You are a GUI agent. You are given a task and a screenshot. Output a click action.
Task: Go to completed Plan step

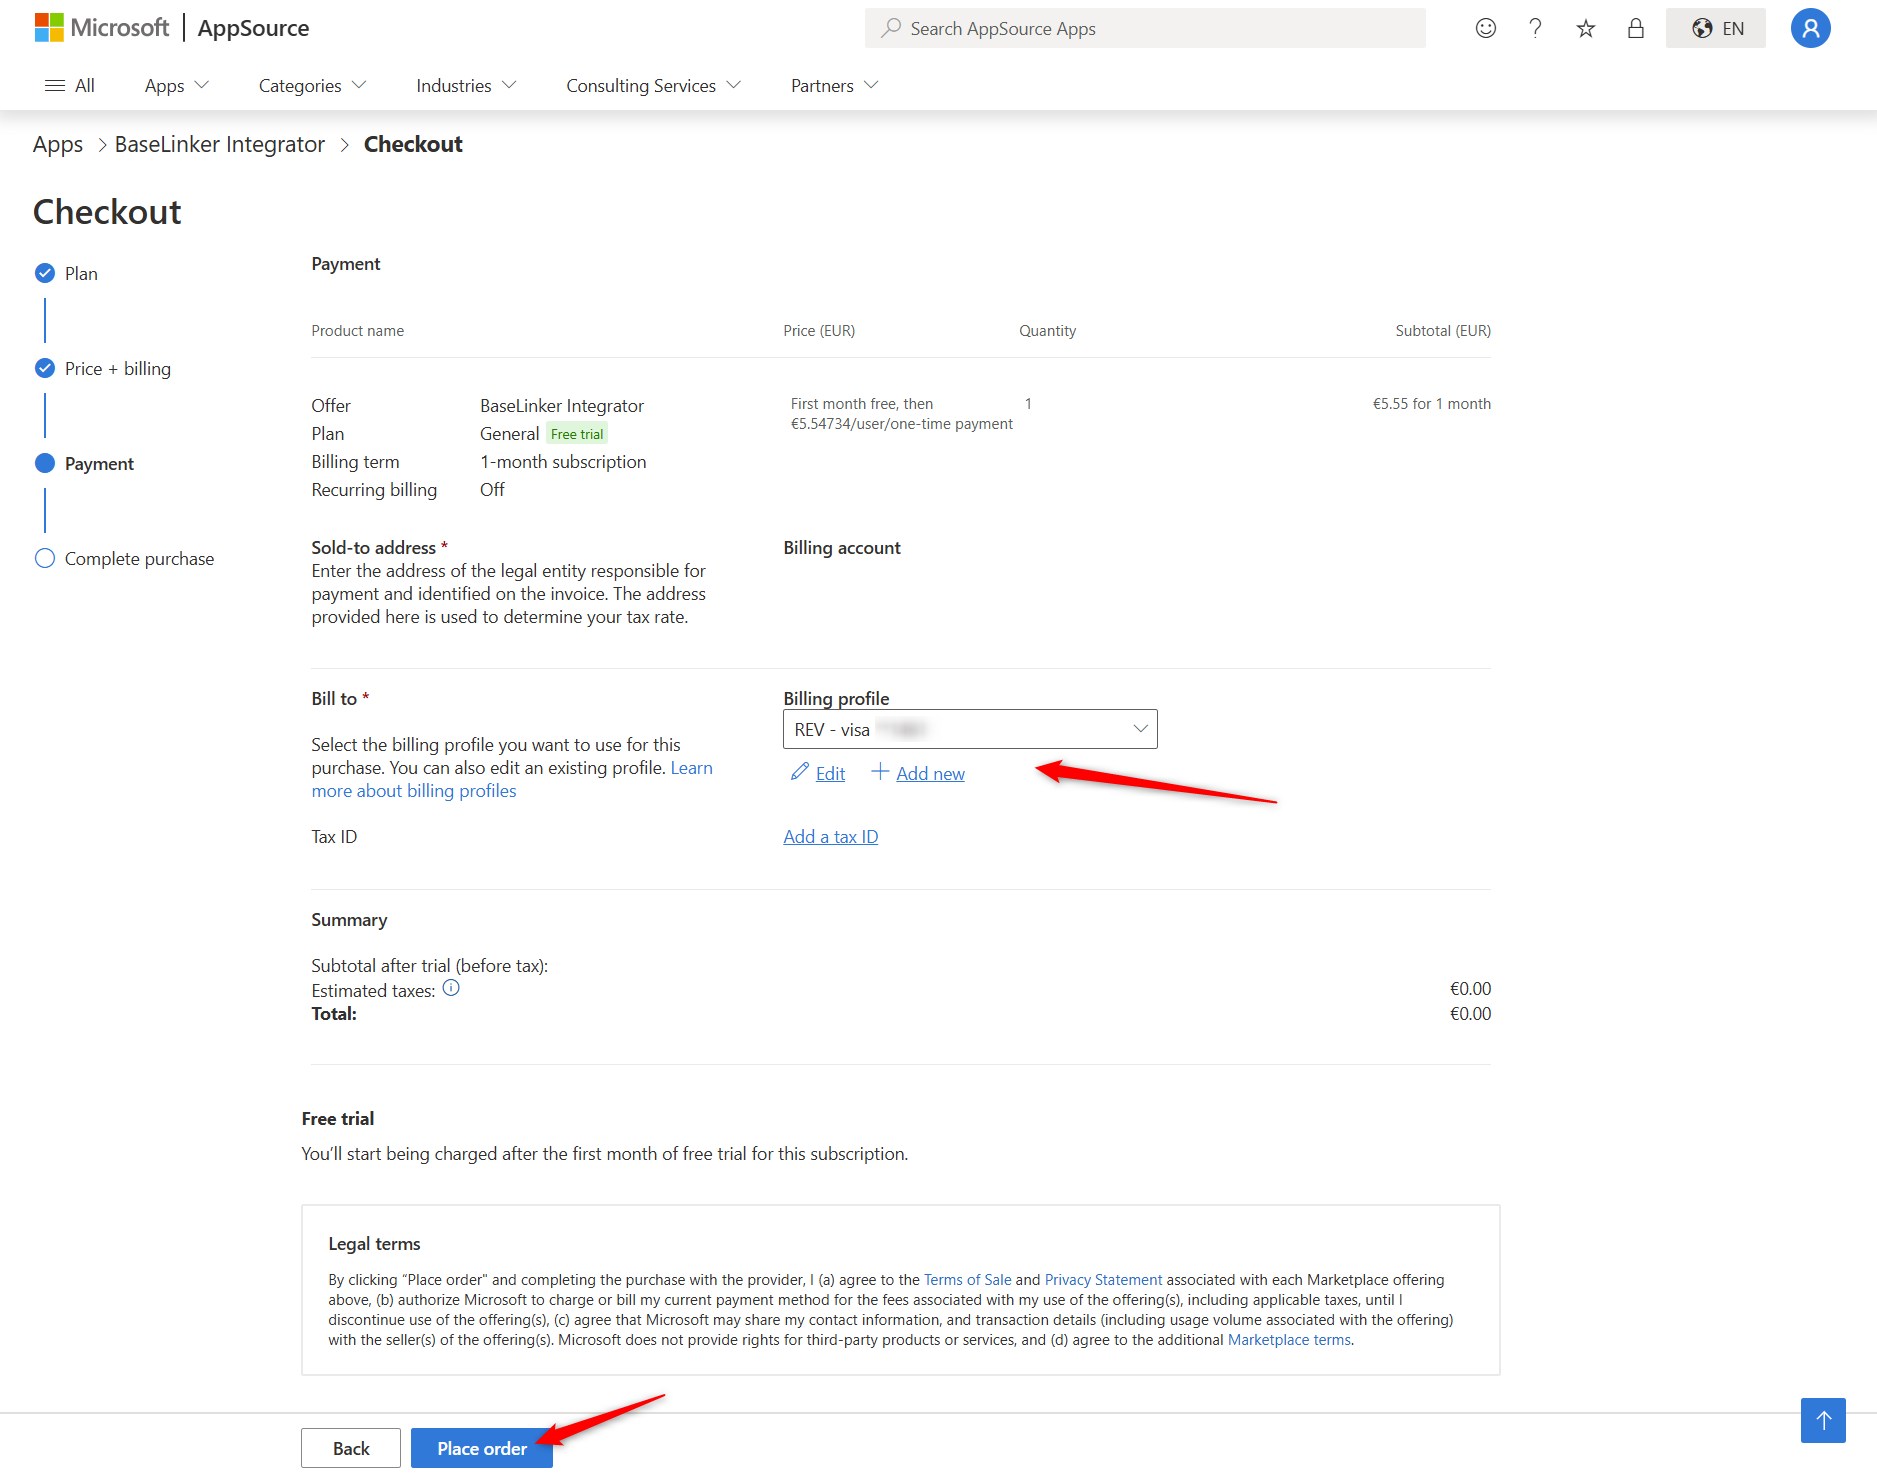[66, 273]
